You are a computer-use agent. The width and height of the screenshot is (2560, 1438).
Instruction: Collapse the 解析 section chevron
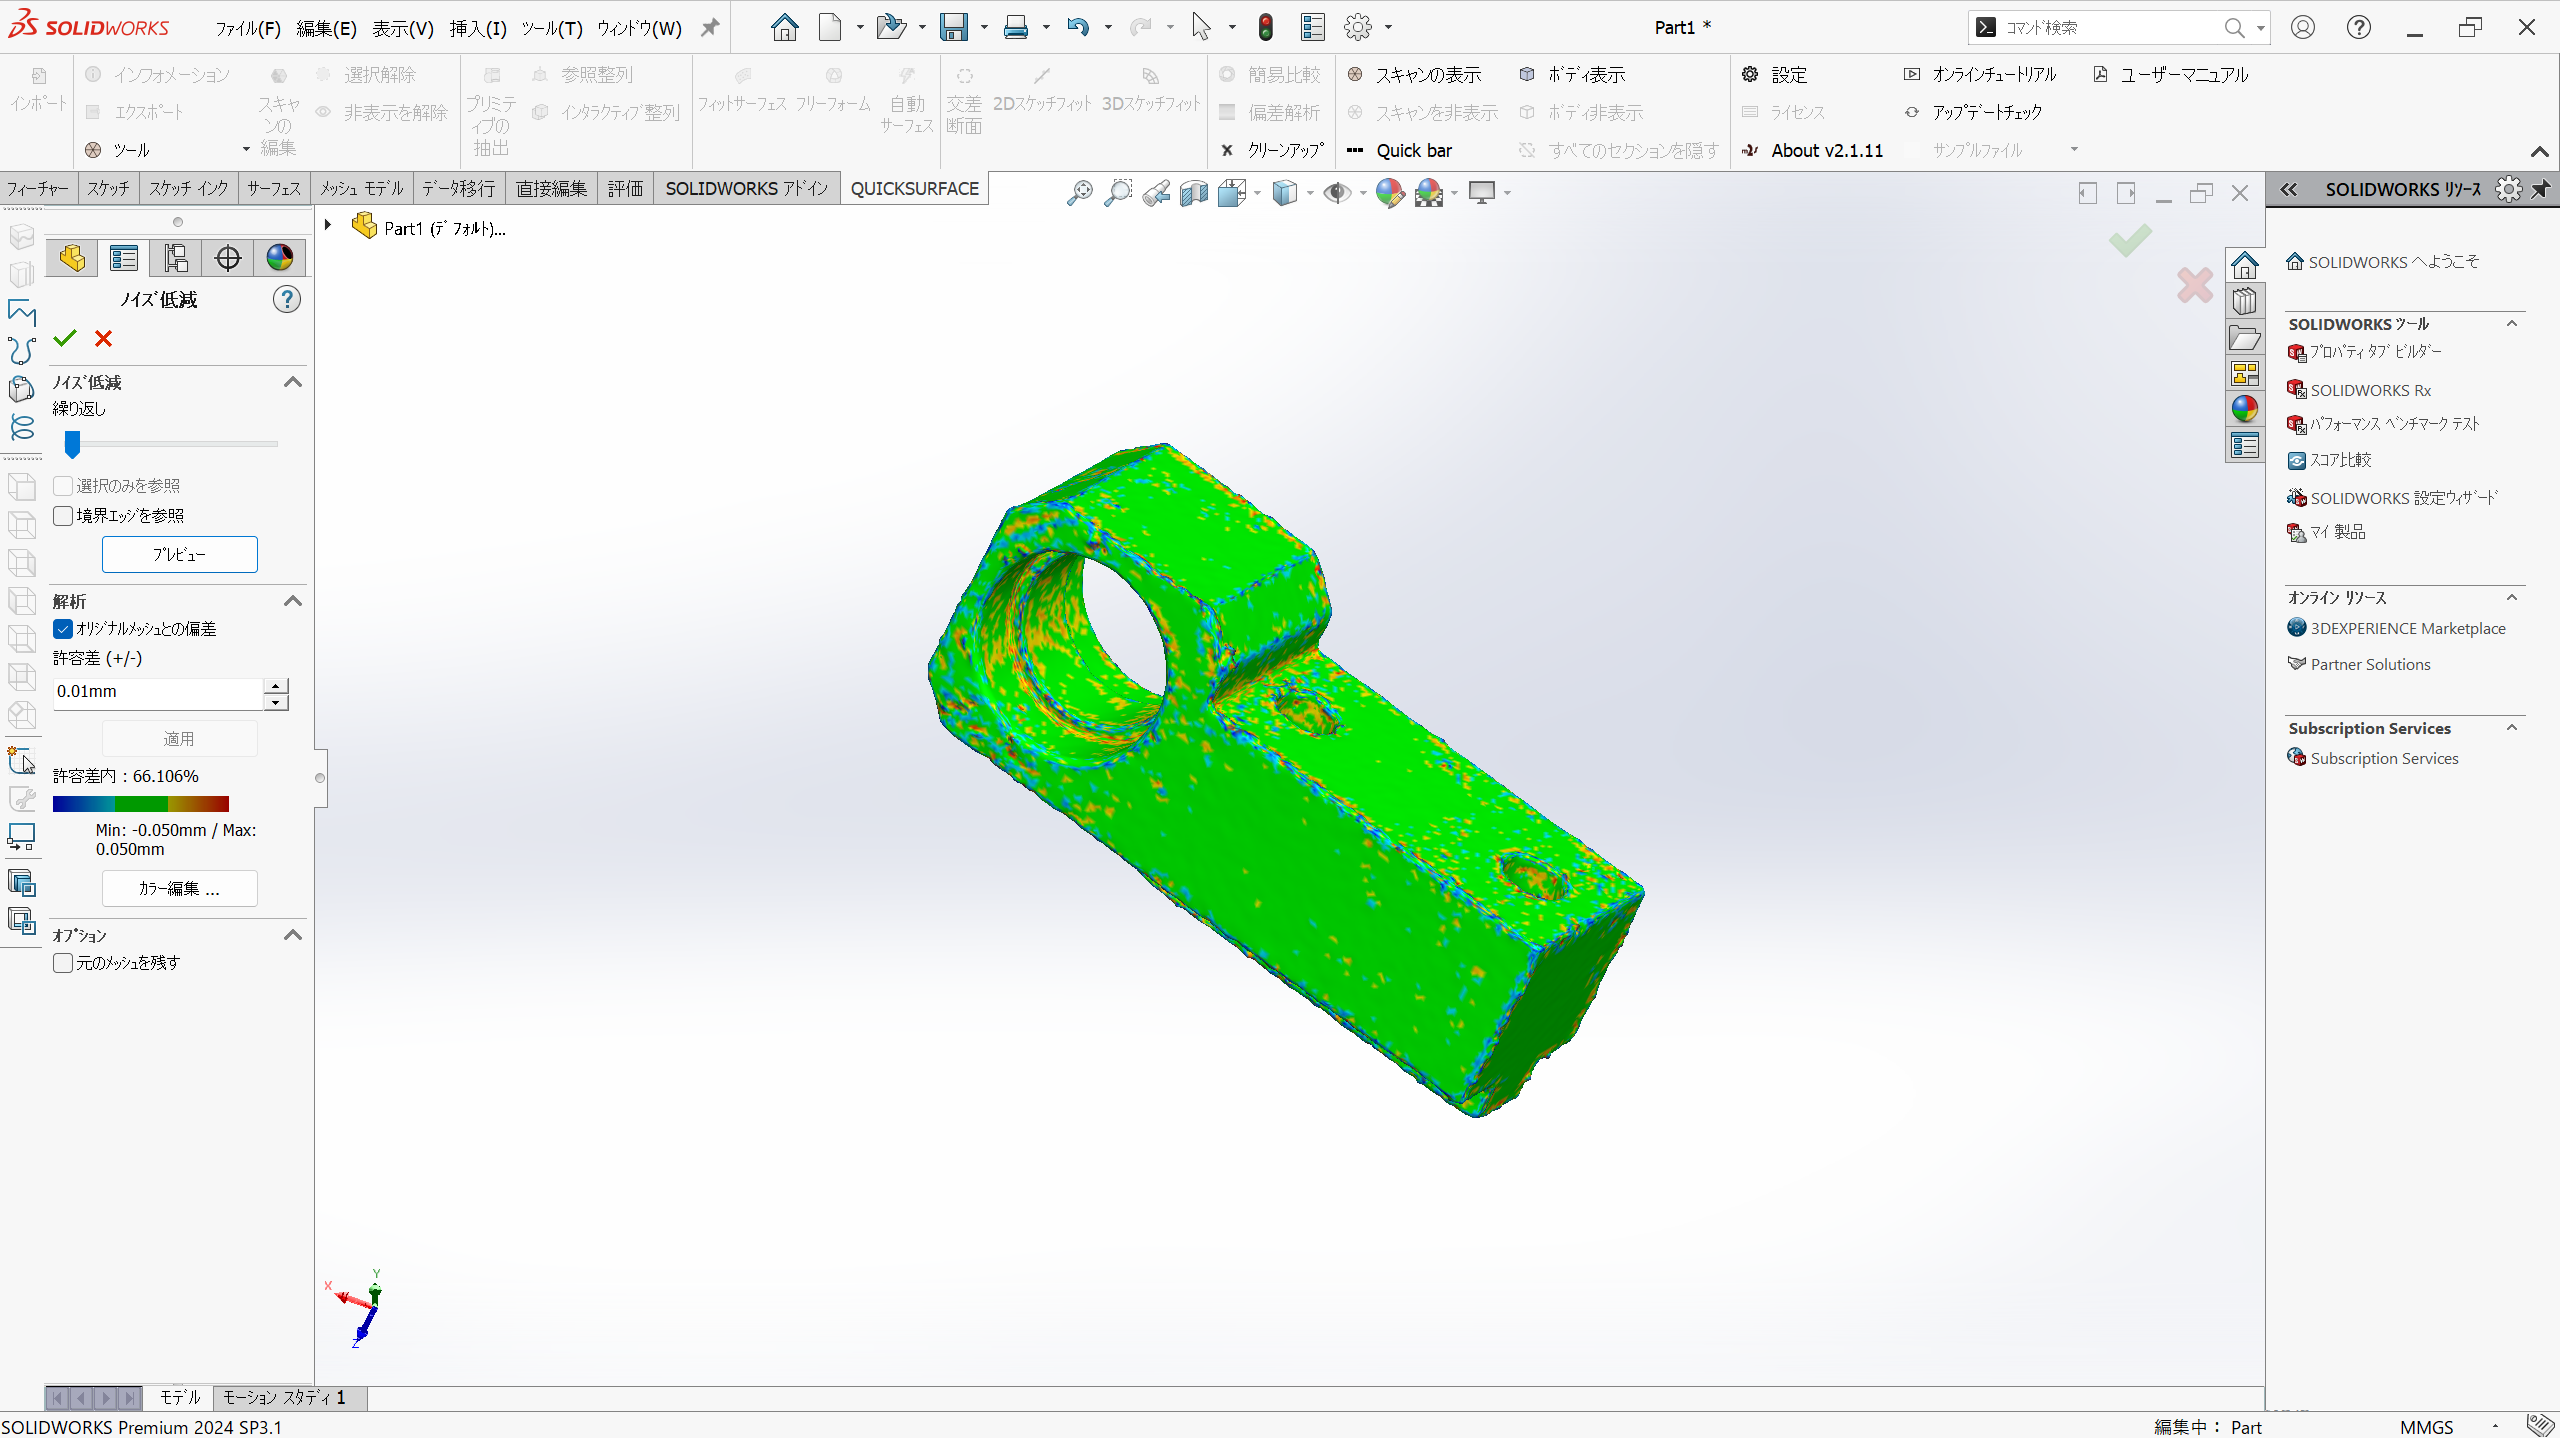[x=293, y=601]
